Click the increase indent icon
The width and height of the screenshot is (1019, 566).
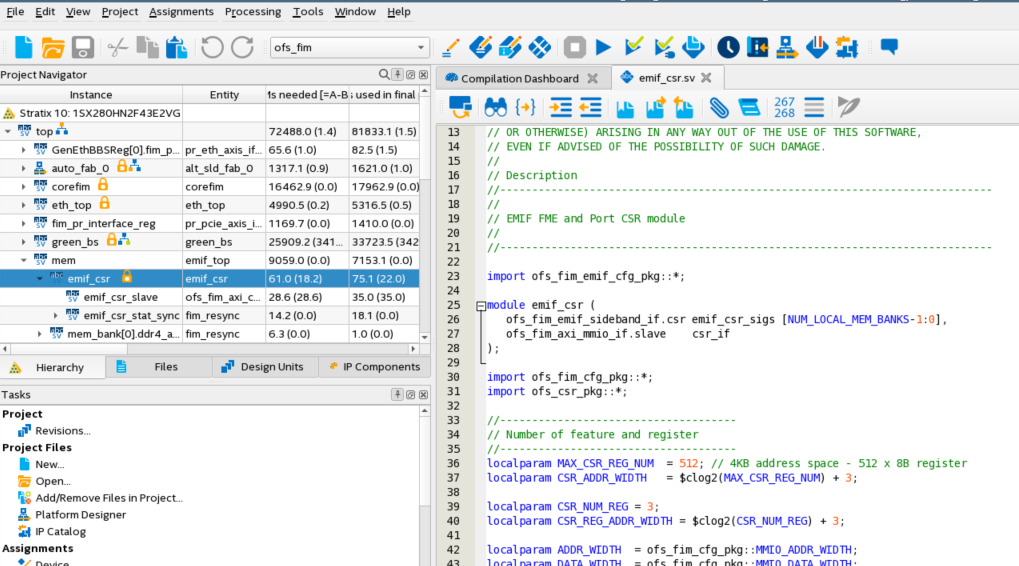(561, 107)
